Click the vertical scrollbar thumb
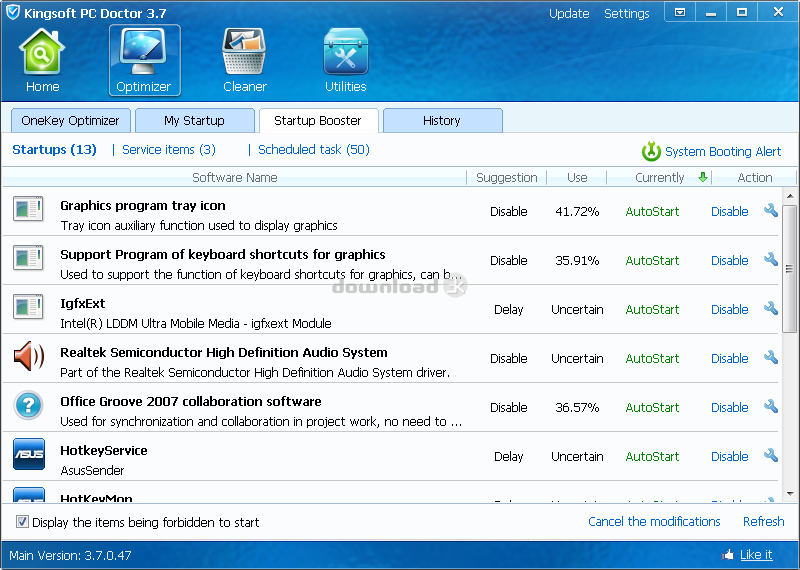 pos(789,268)
